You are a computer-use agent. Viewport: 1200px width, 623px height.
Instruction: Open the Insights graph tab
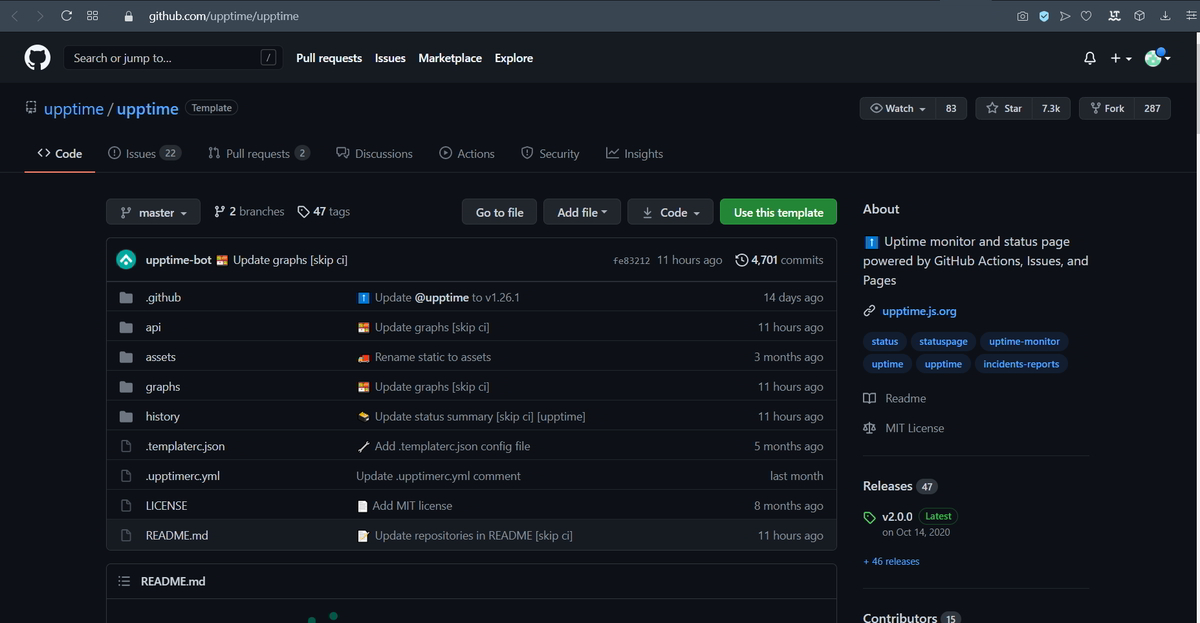click(x=636, y=153)
